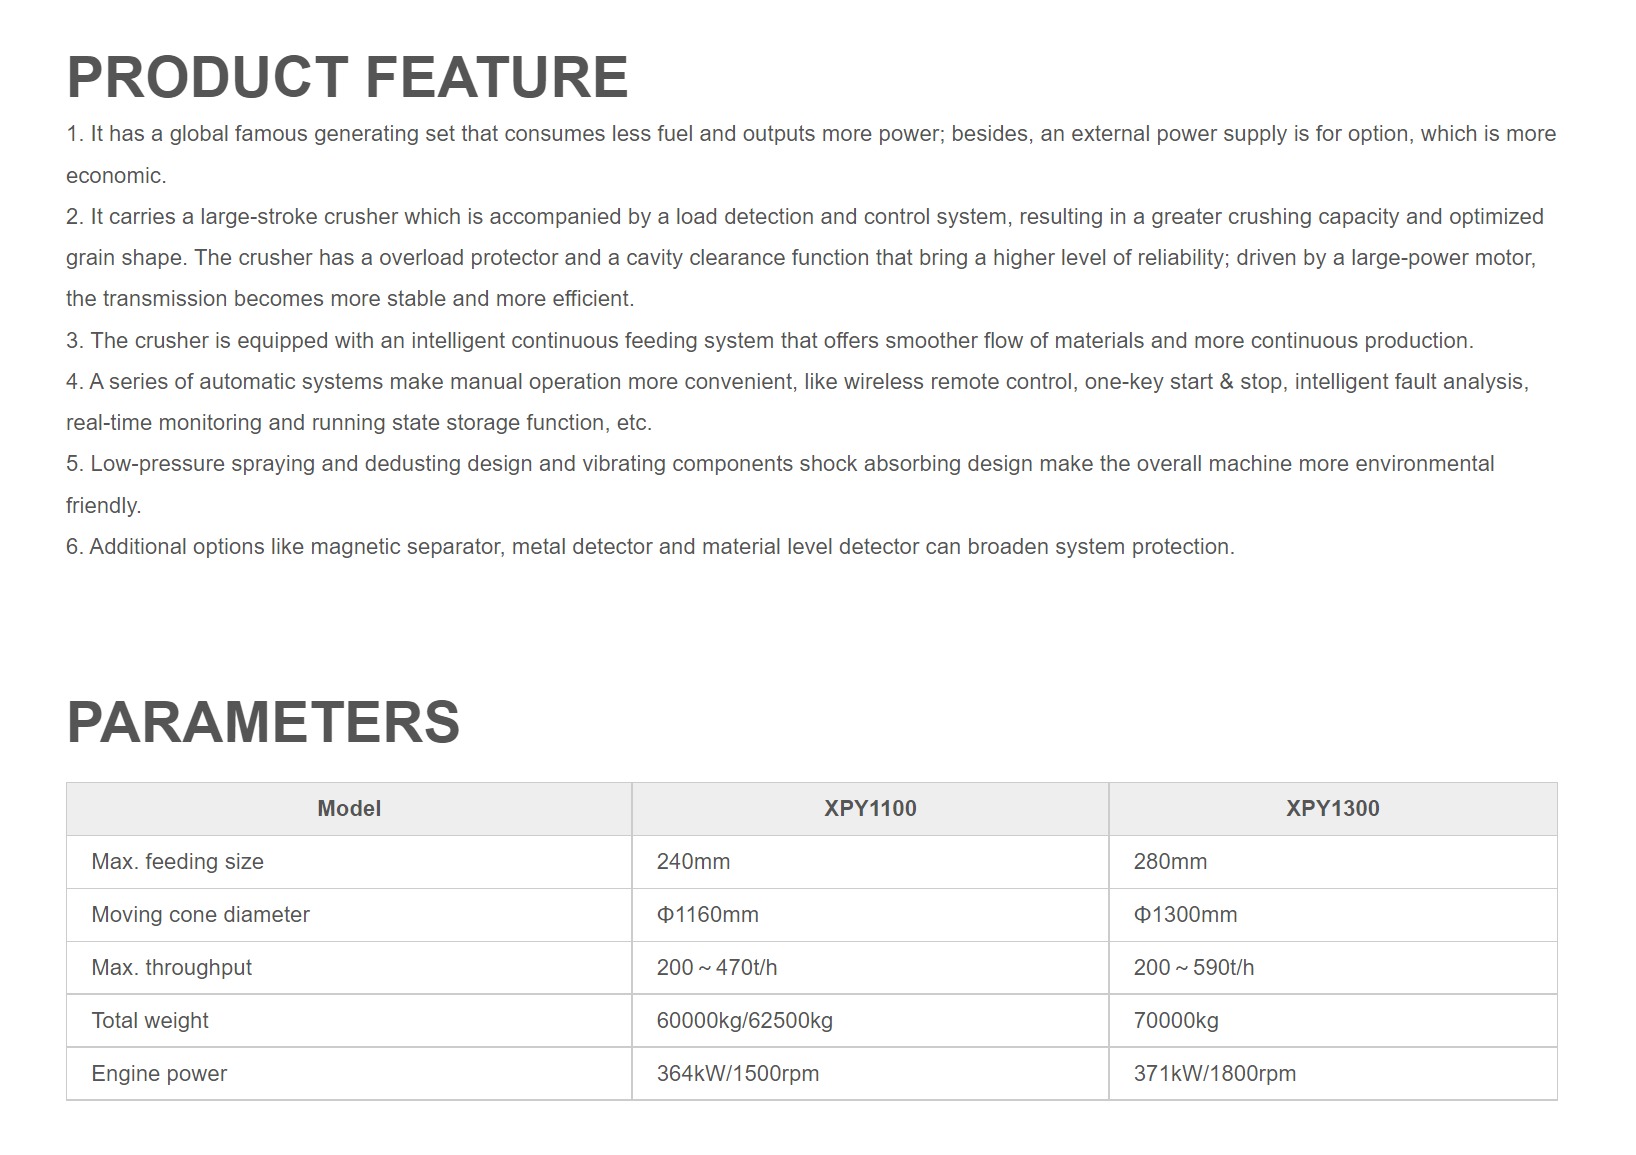This screenshot has width=1636, height=1155.
Task: Click the PARAMETERS heading
Action: click(263, 722)
